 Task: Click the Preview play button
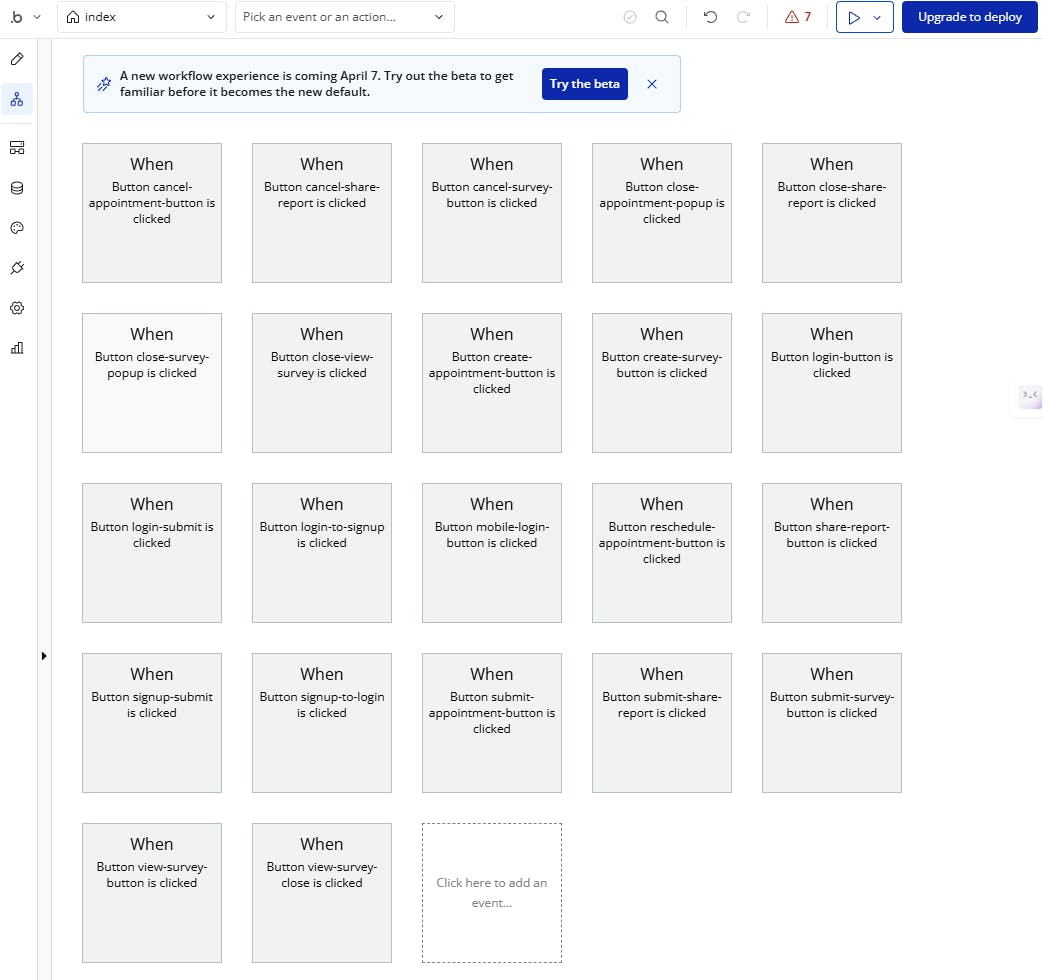click(x=854, y=18)
